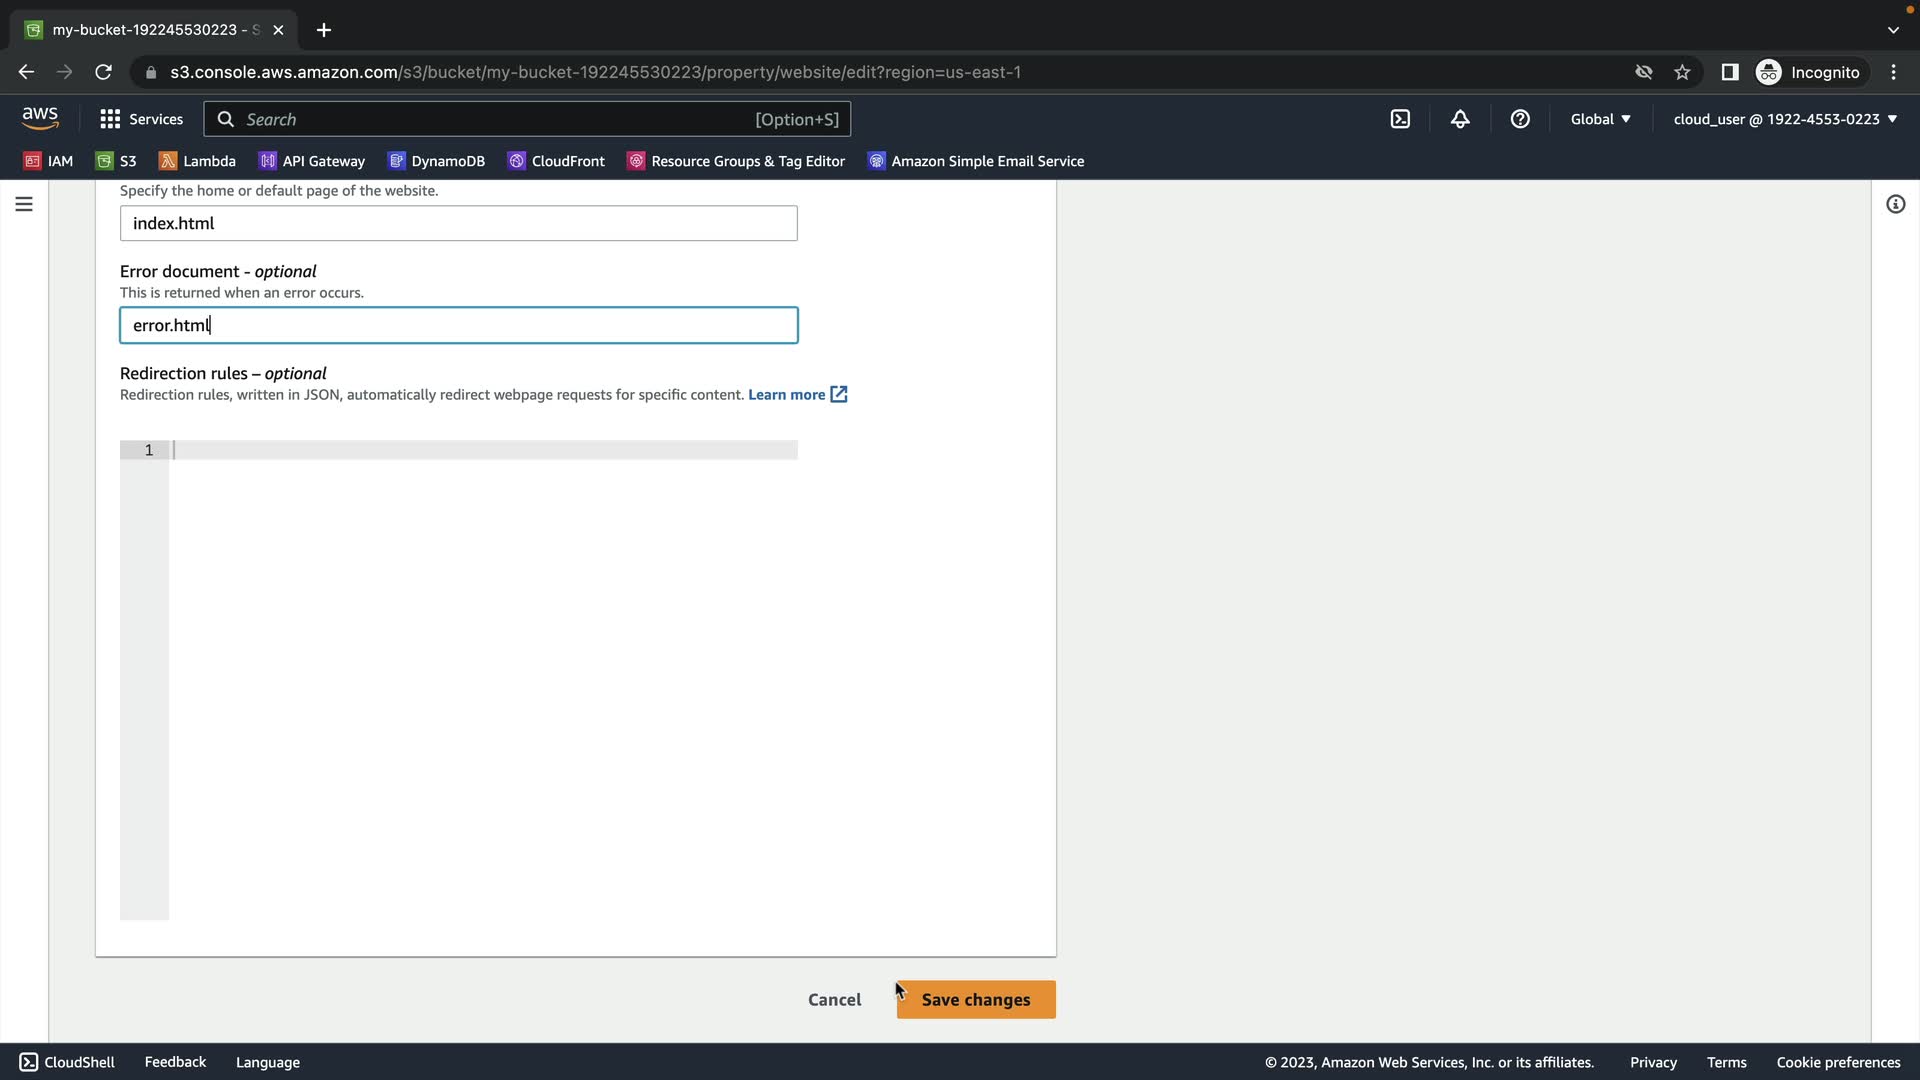
Task: Open the Lambda favorites shortcut
Action: 198,161
